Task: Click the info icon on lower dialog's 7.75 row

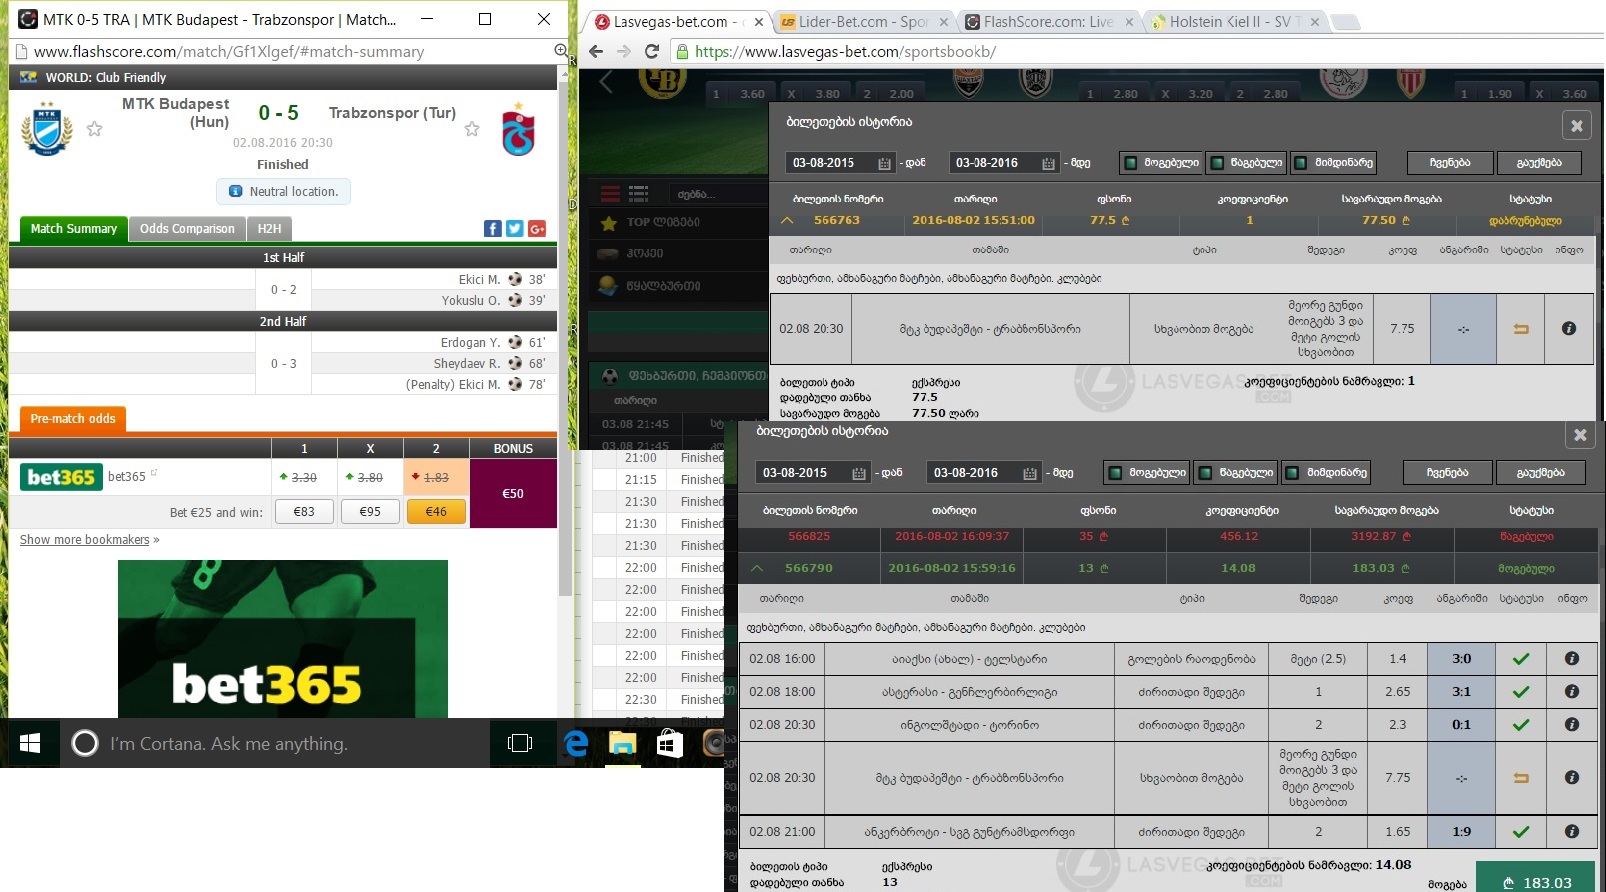Action: click(x=1572, y=777)
